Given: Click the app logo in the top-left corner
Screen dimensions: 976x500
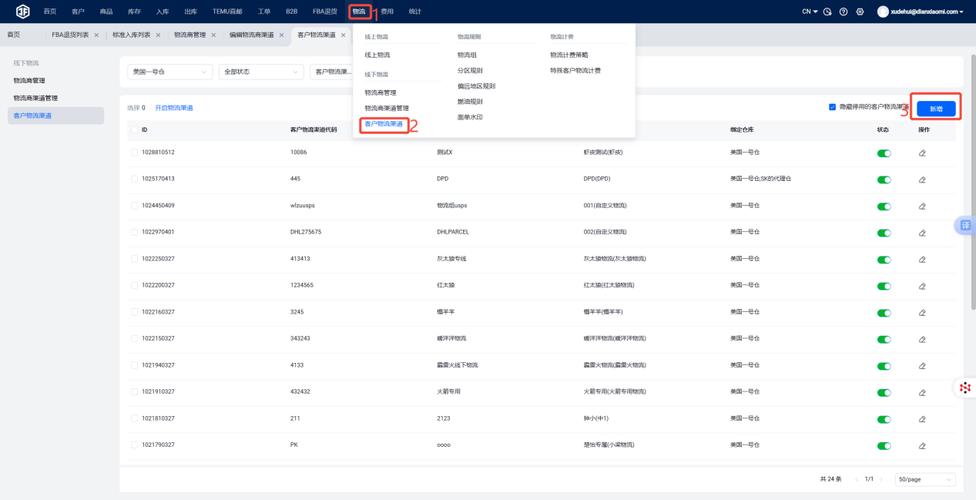Looking at the screenshot, I should click(x=22, y=11).
